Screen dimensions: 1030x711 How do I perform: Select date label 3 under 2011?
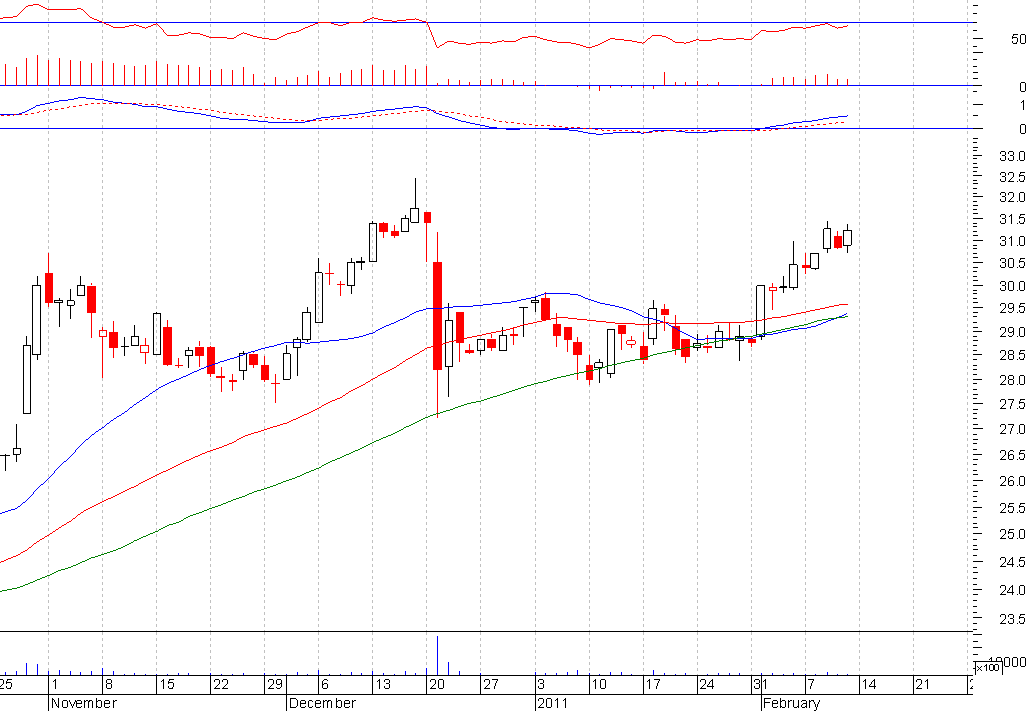coord(541,684)
